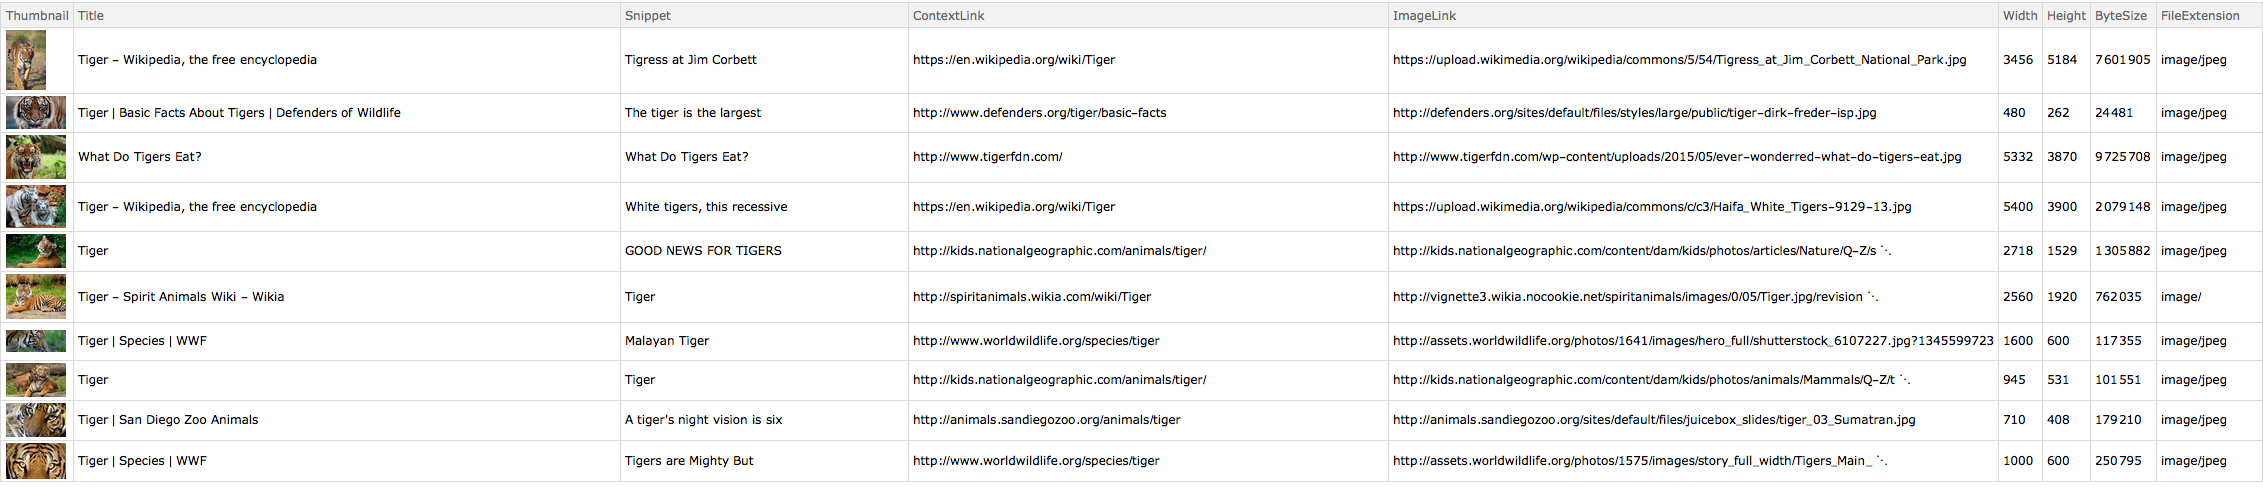Open the roaring tiger thumbnail for What Do Tigers Eat
This screenshot has height=497, width=2263.
click(x=36, y=157)
